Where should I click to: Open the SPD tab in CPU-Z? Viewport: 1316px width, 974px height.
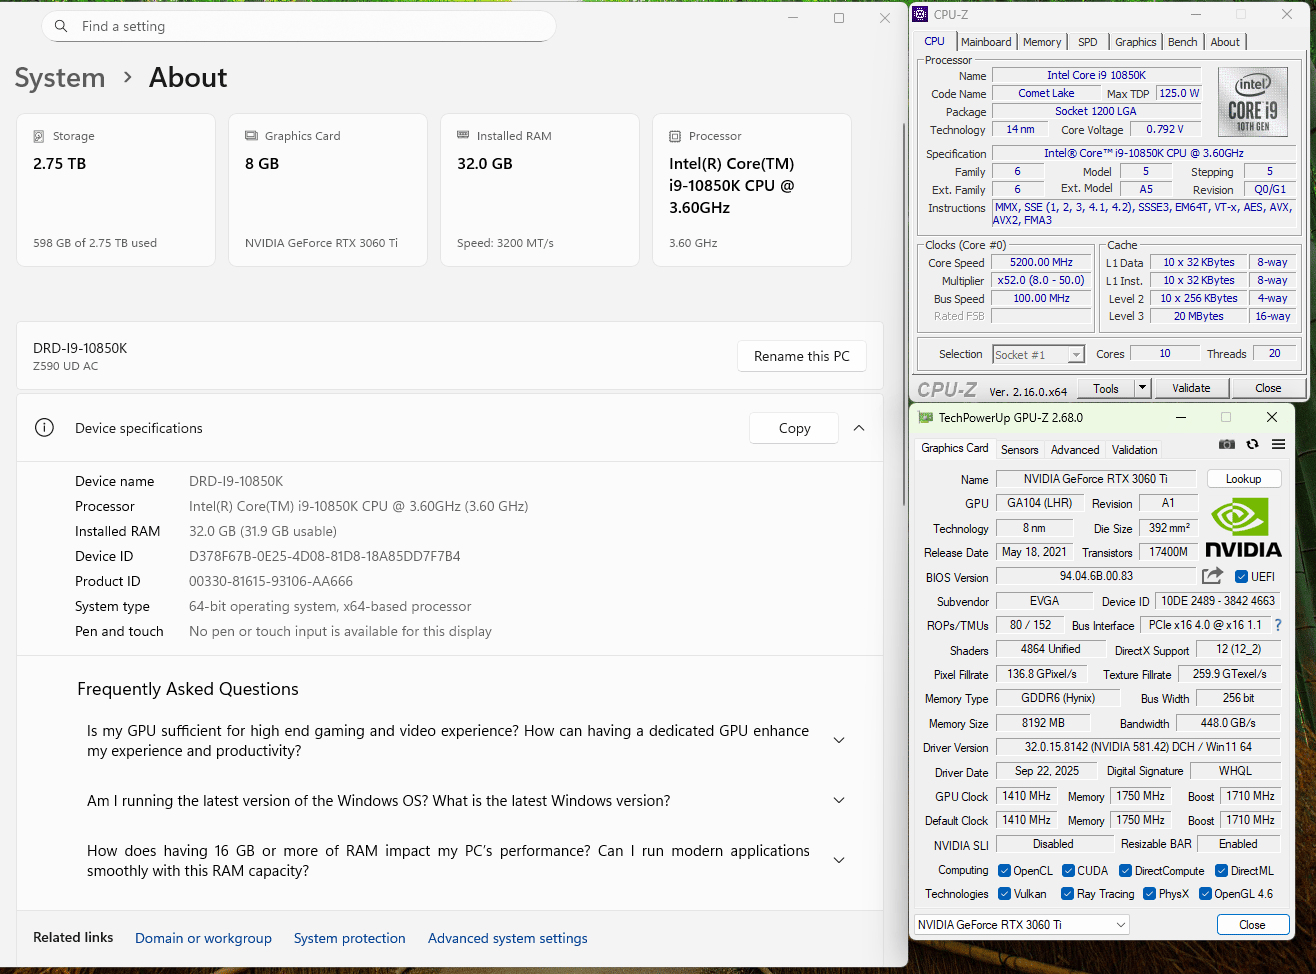point(1088,42)
